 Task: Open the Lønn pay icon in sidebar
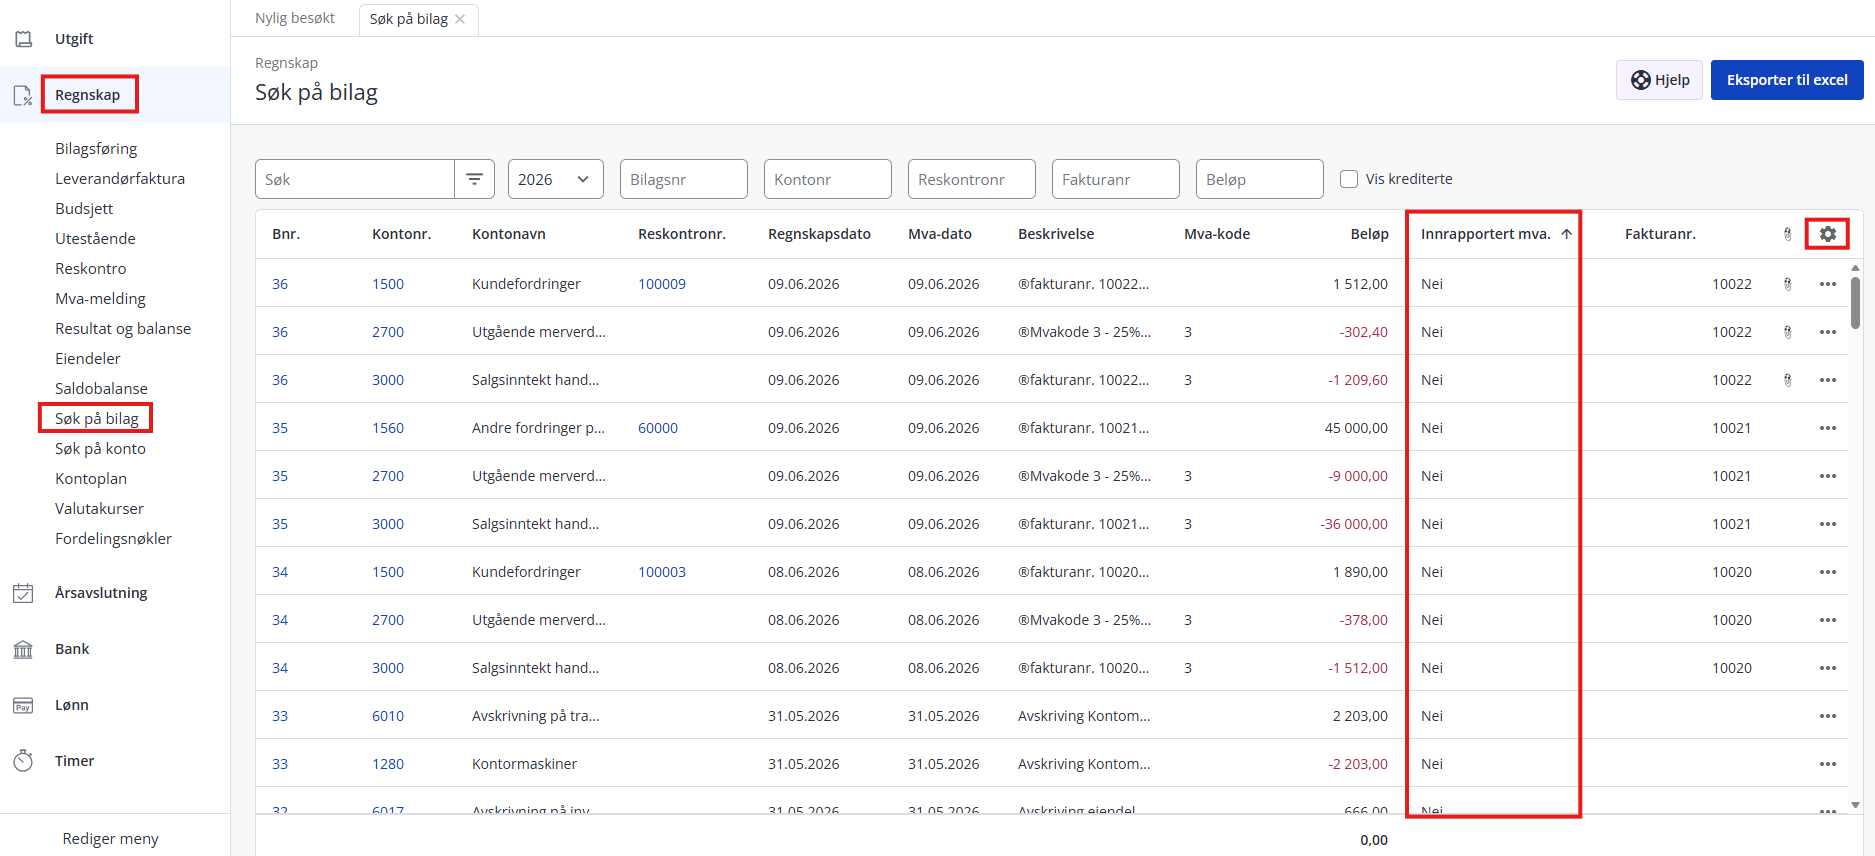(23, 705)
